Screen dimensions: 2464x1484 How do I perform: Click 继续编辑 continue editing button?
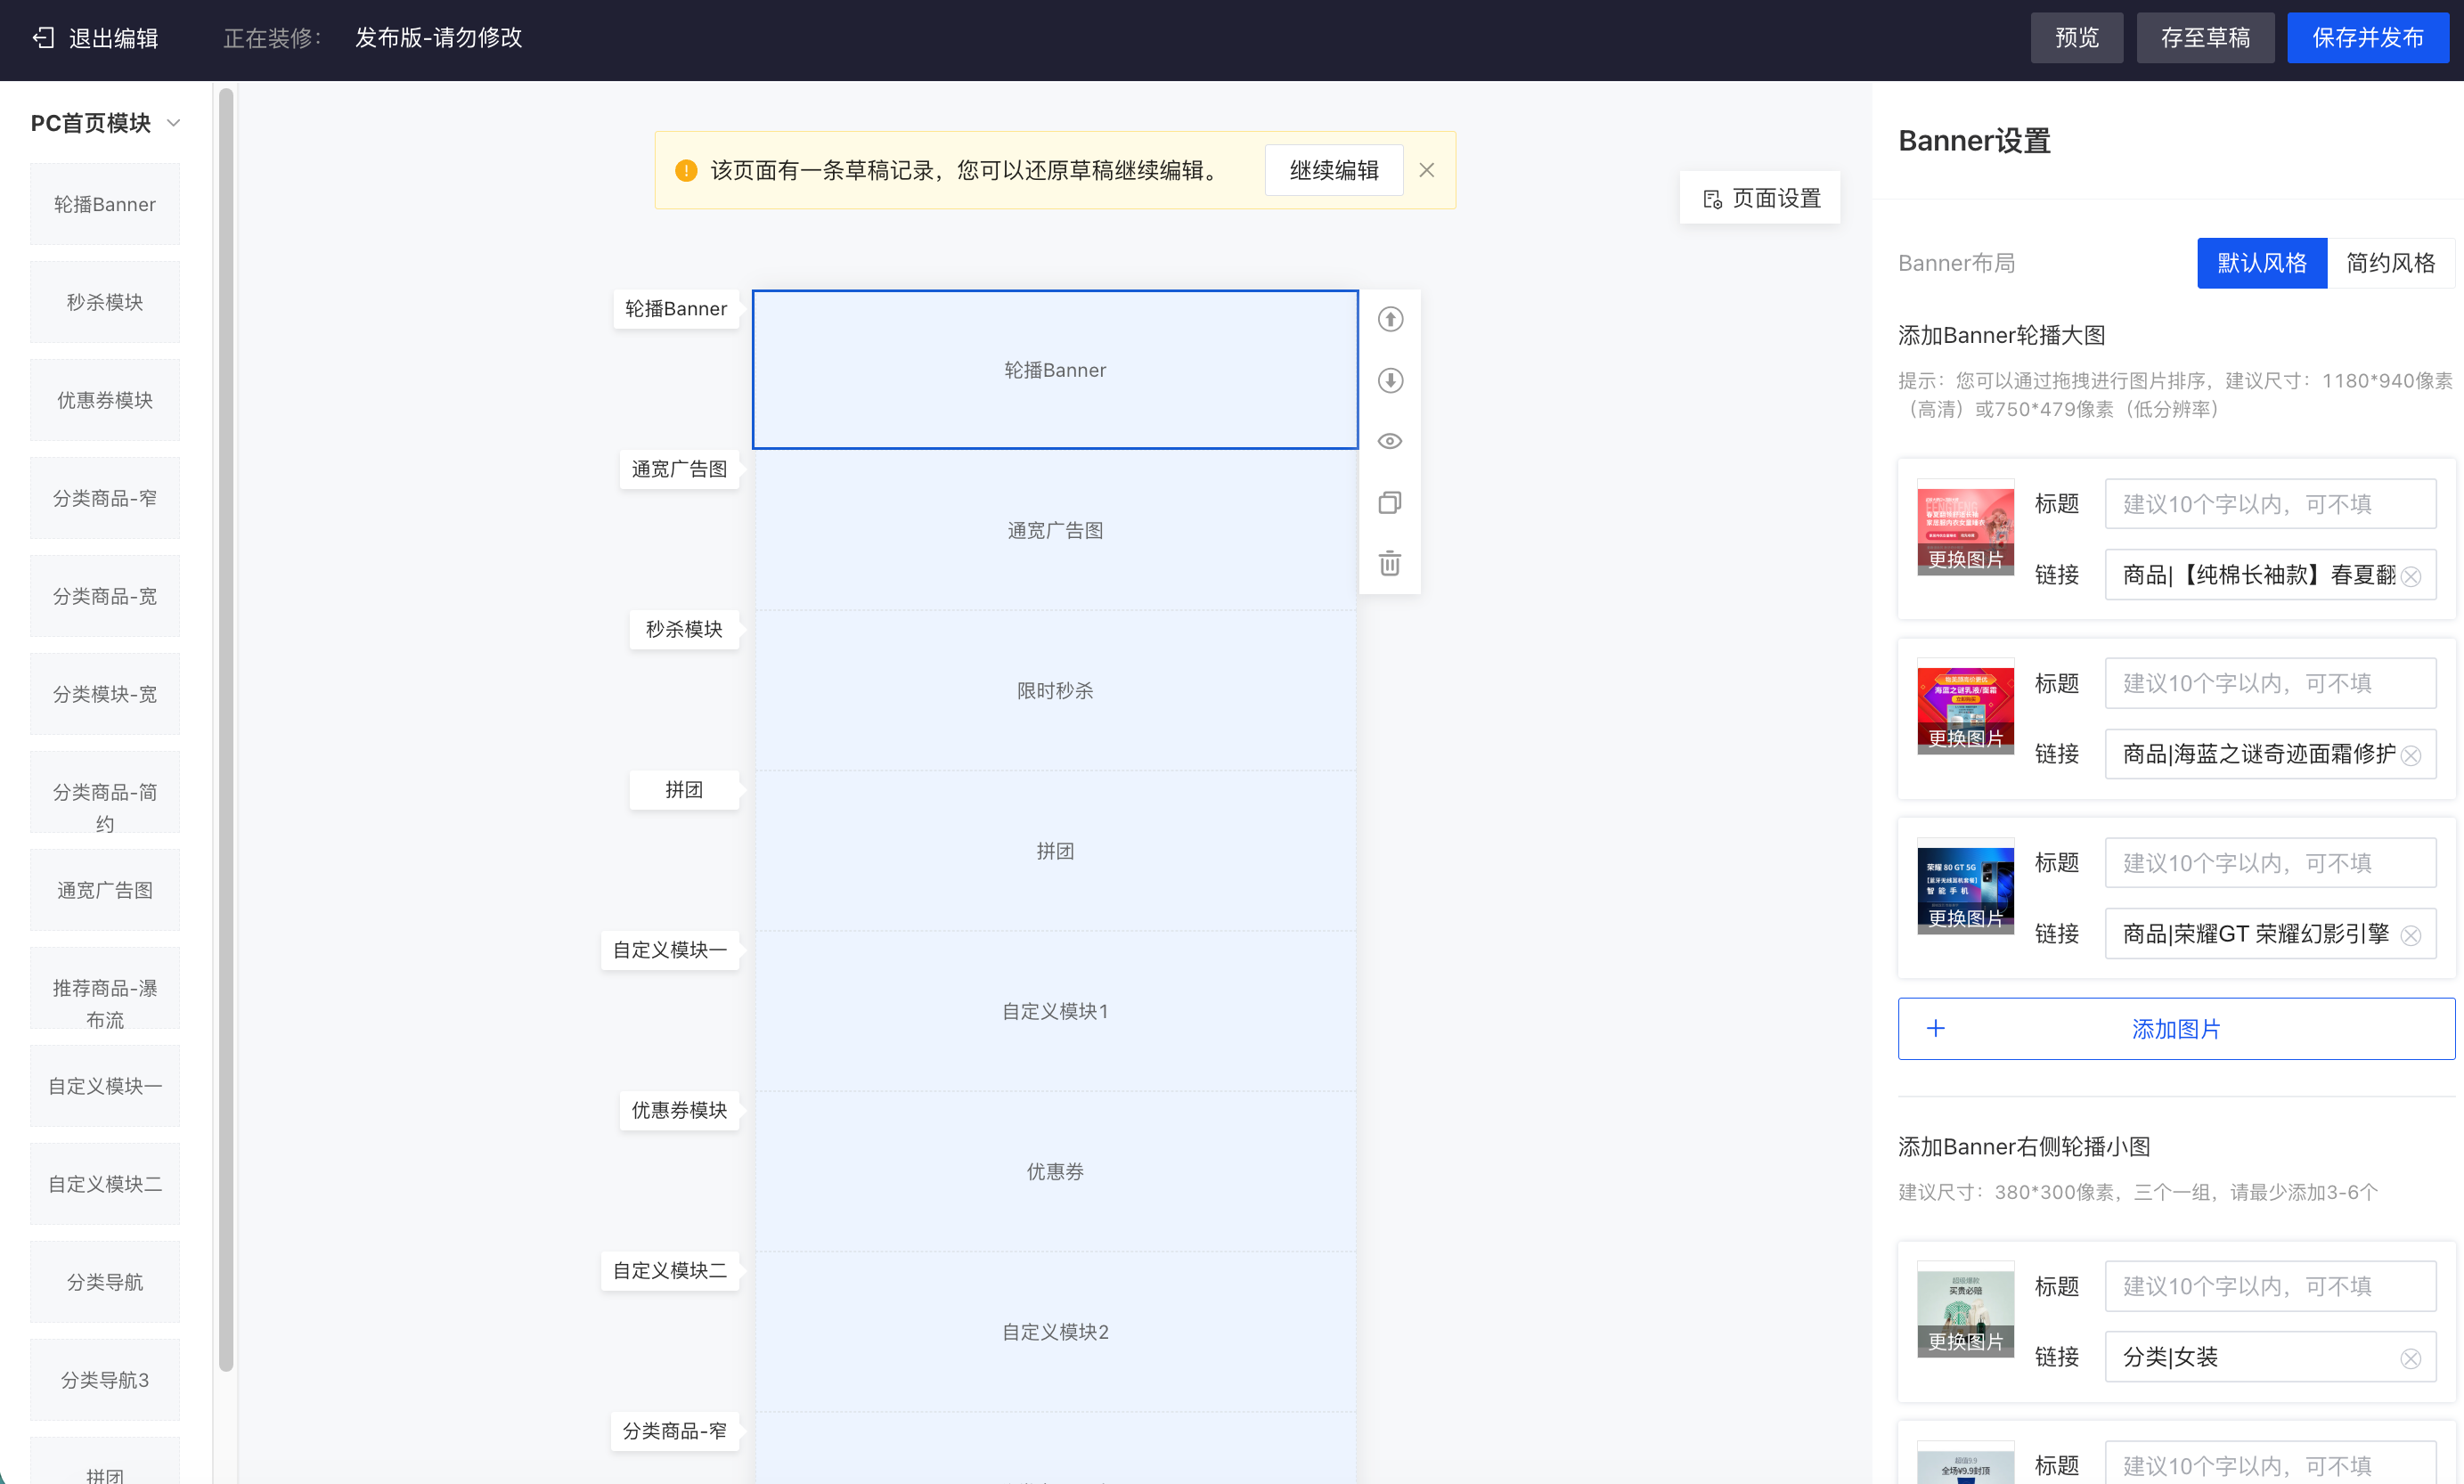(1334, 170)
